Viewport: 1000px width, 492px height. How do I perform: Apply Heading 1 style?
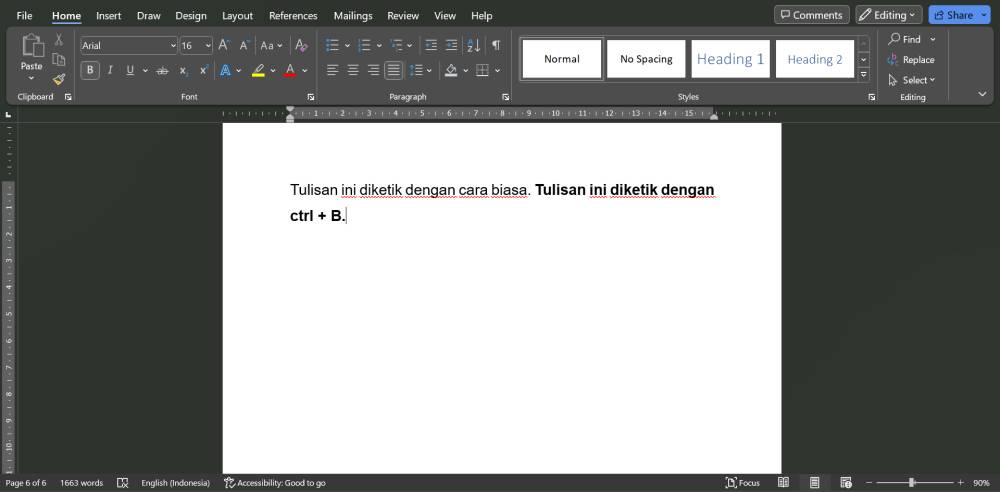(x=730, y=59)
